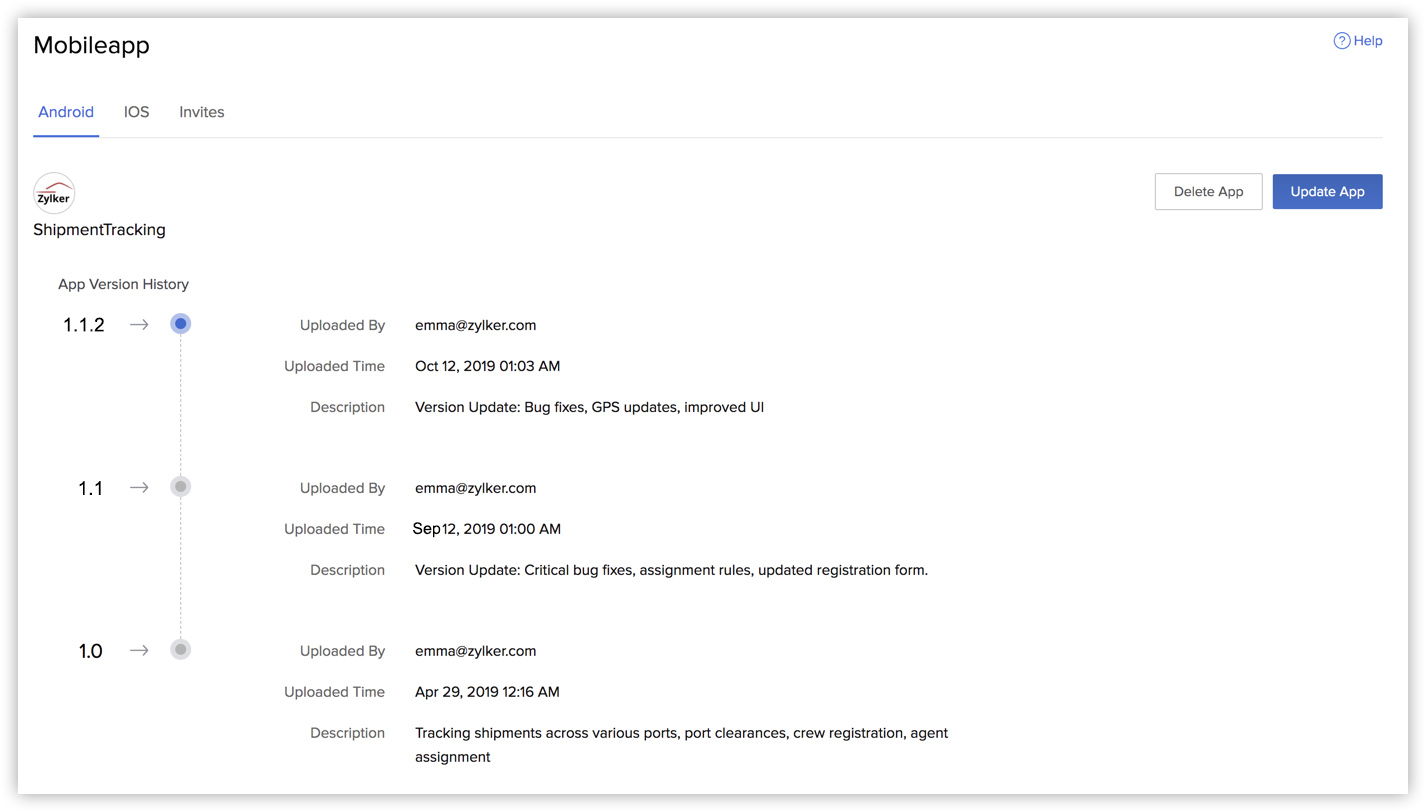1426x812 pixels.
Task: Click the Zylker ShipmentTracking app logo
Action: click(54, 194)
